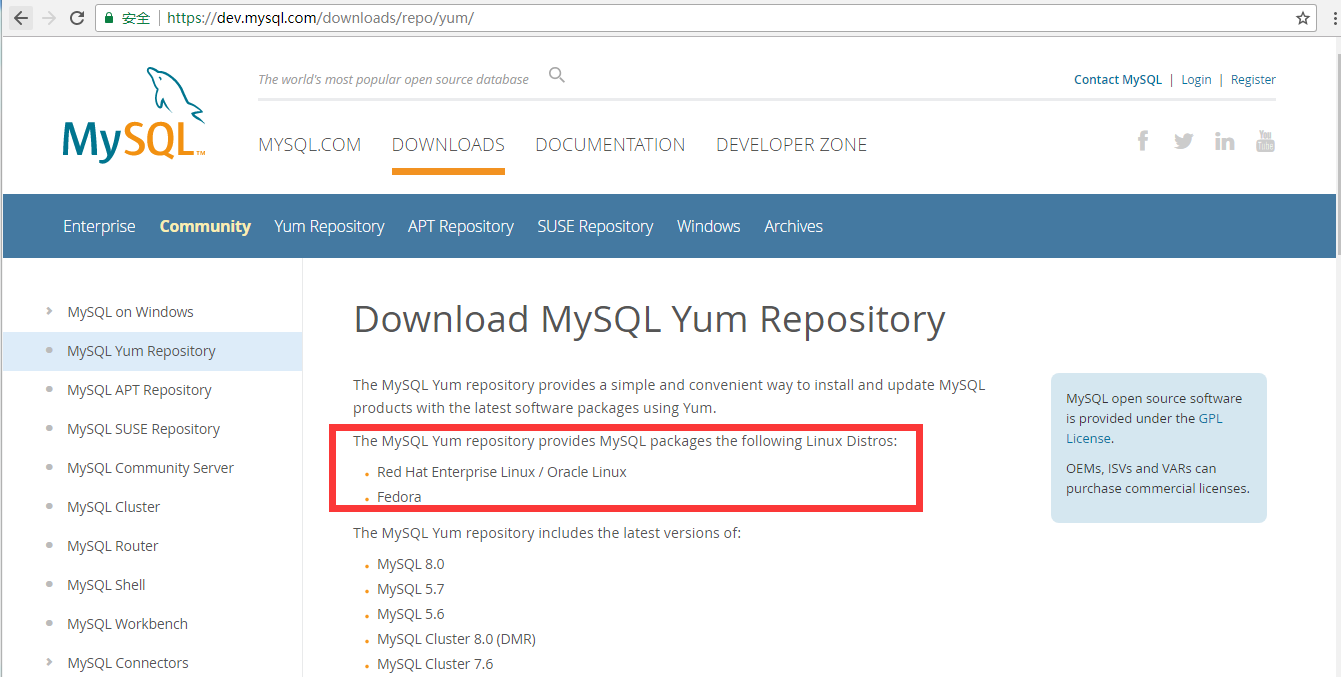
Task: Open MySQL Router sidebar item
Action: [x=112, y=546]
